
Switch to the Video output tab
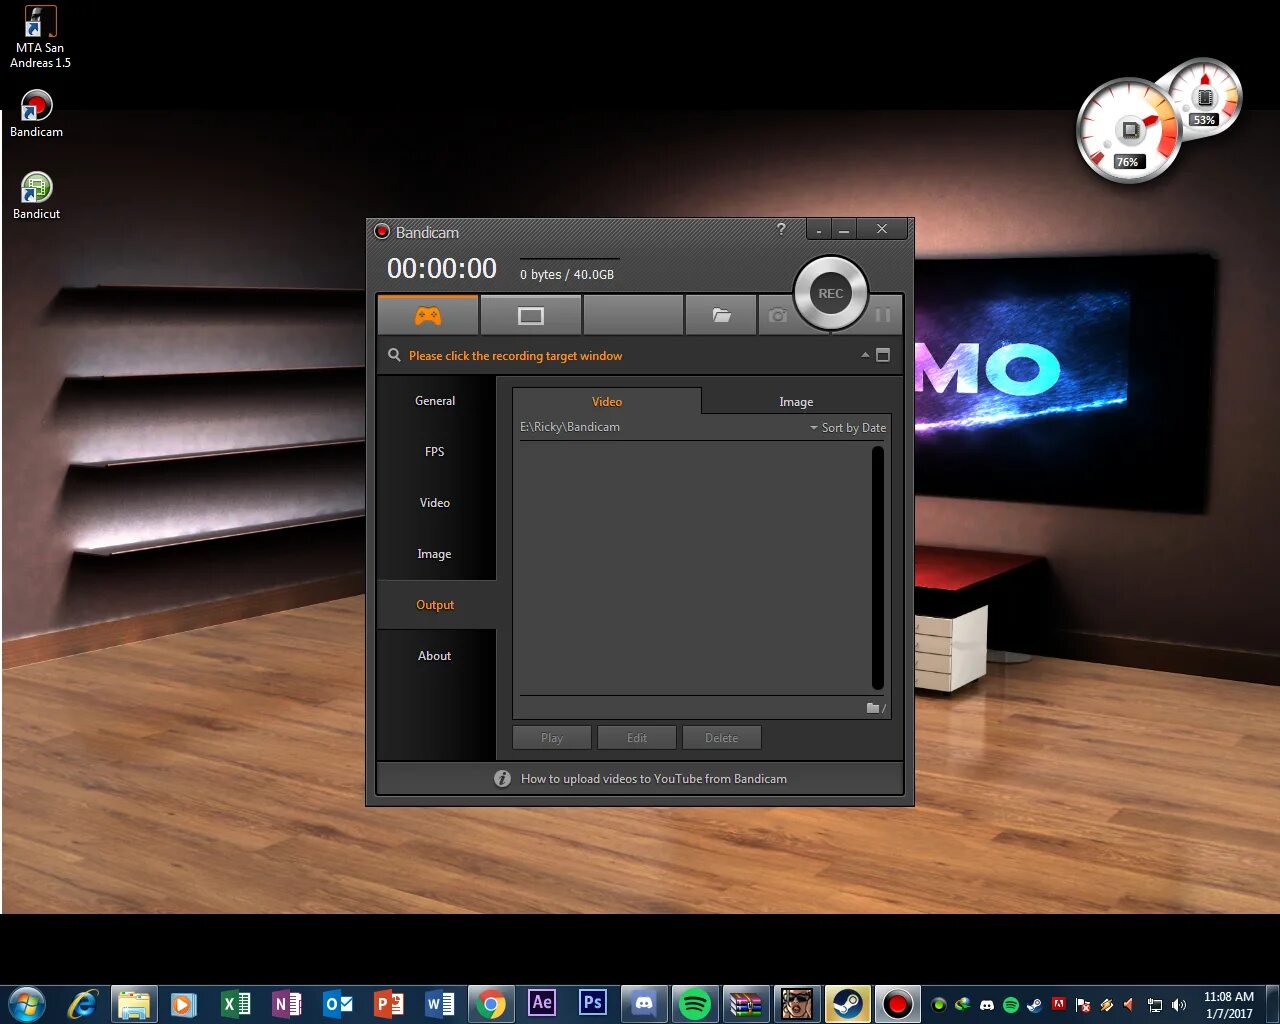pyautogui.click(x=607, y=401)
